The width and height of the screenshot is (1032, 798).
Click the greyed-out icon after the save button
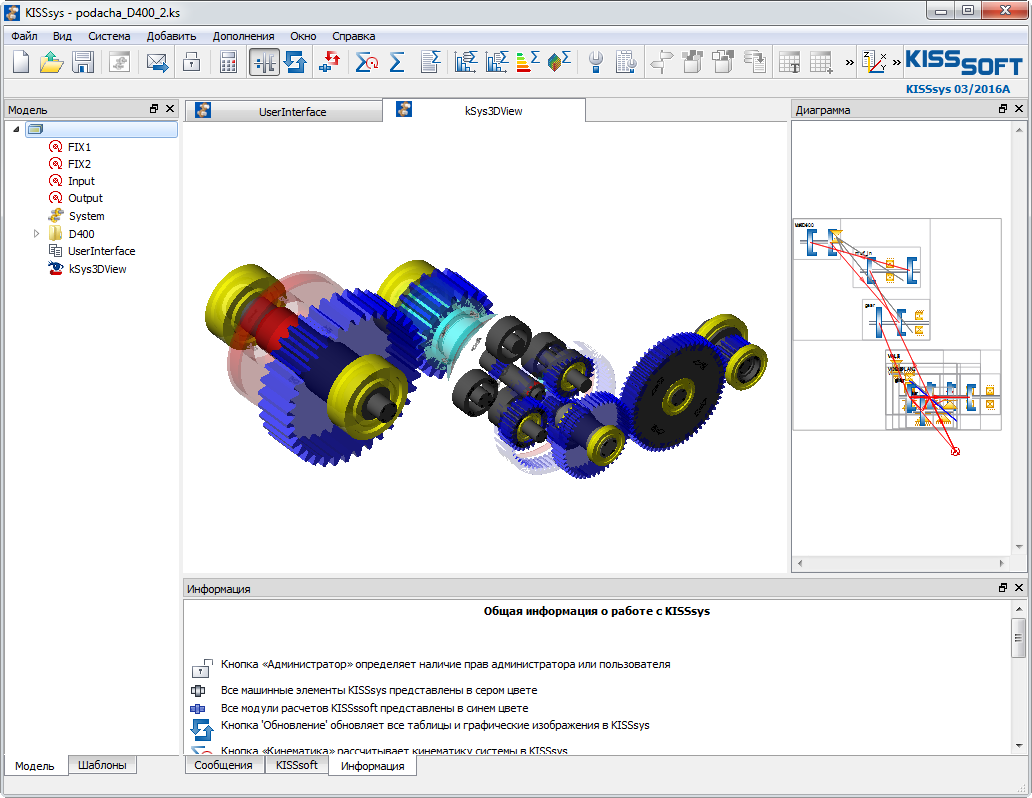tap(119, 63)
